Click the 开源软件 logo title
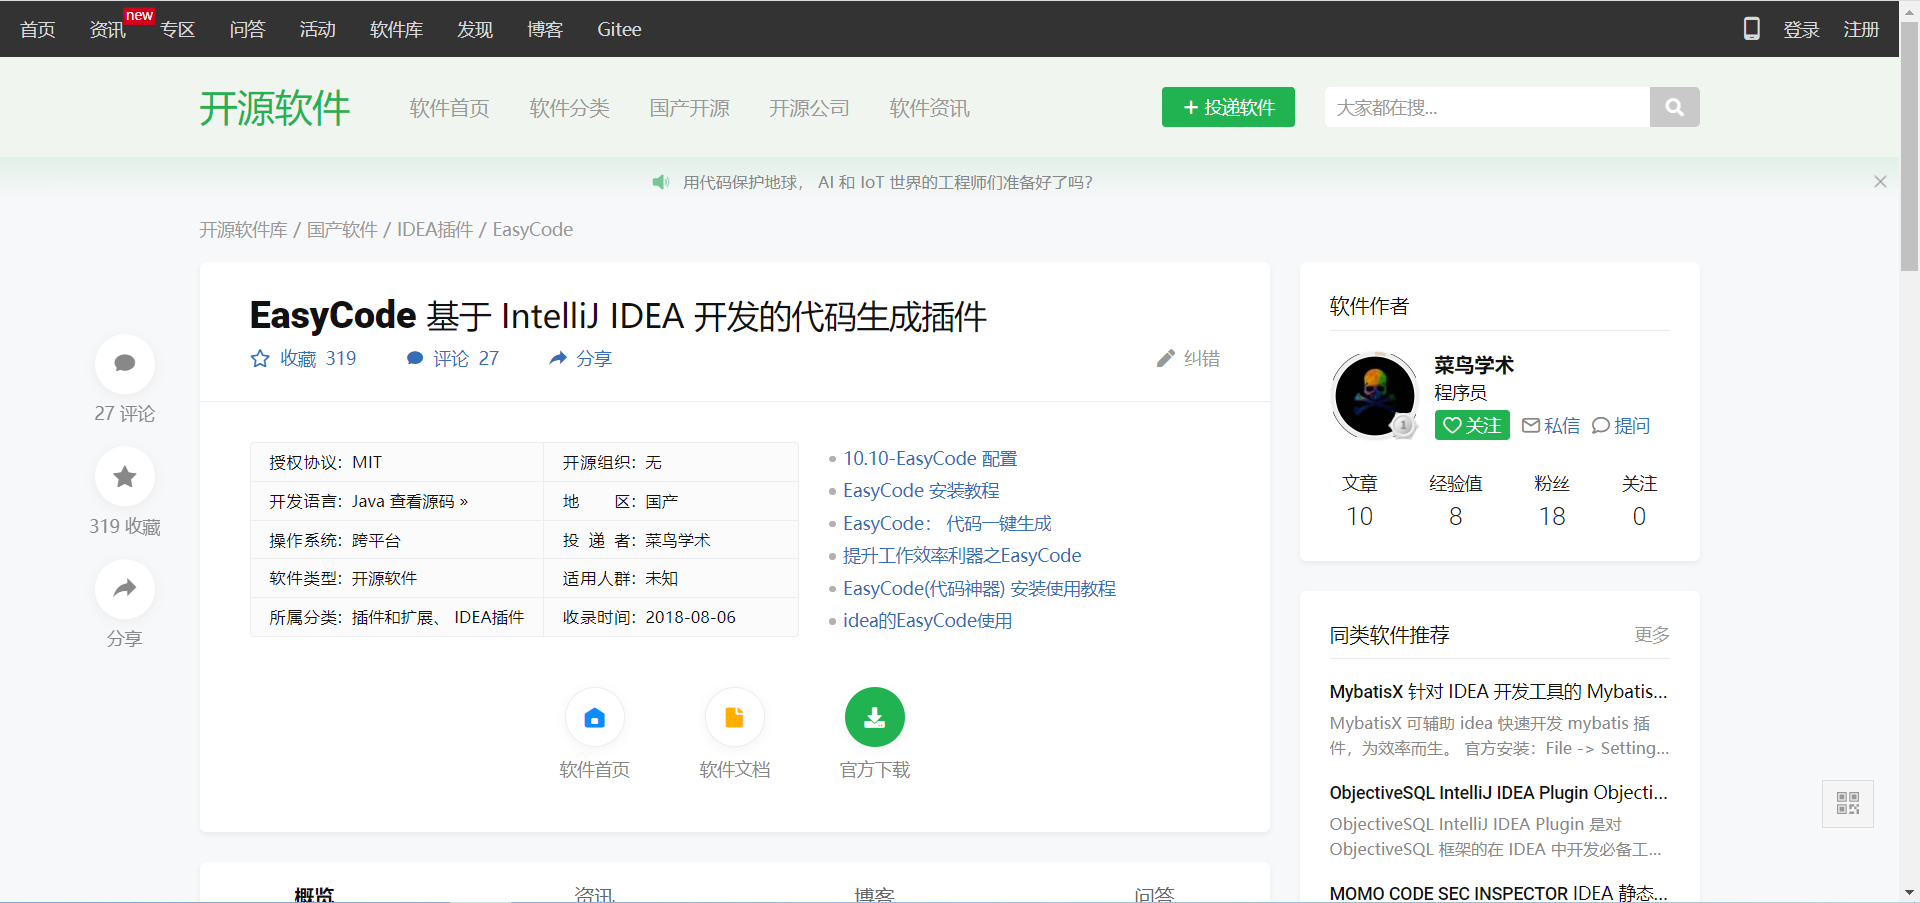Screen dimensions: 1920x903 point(275,107)
